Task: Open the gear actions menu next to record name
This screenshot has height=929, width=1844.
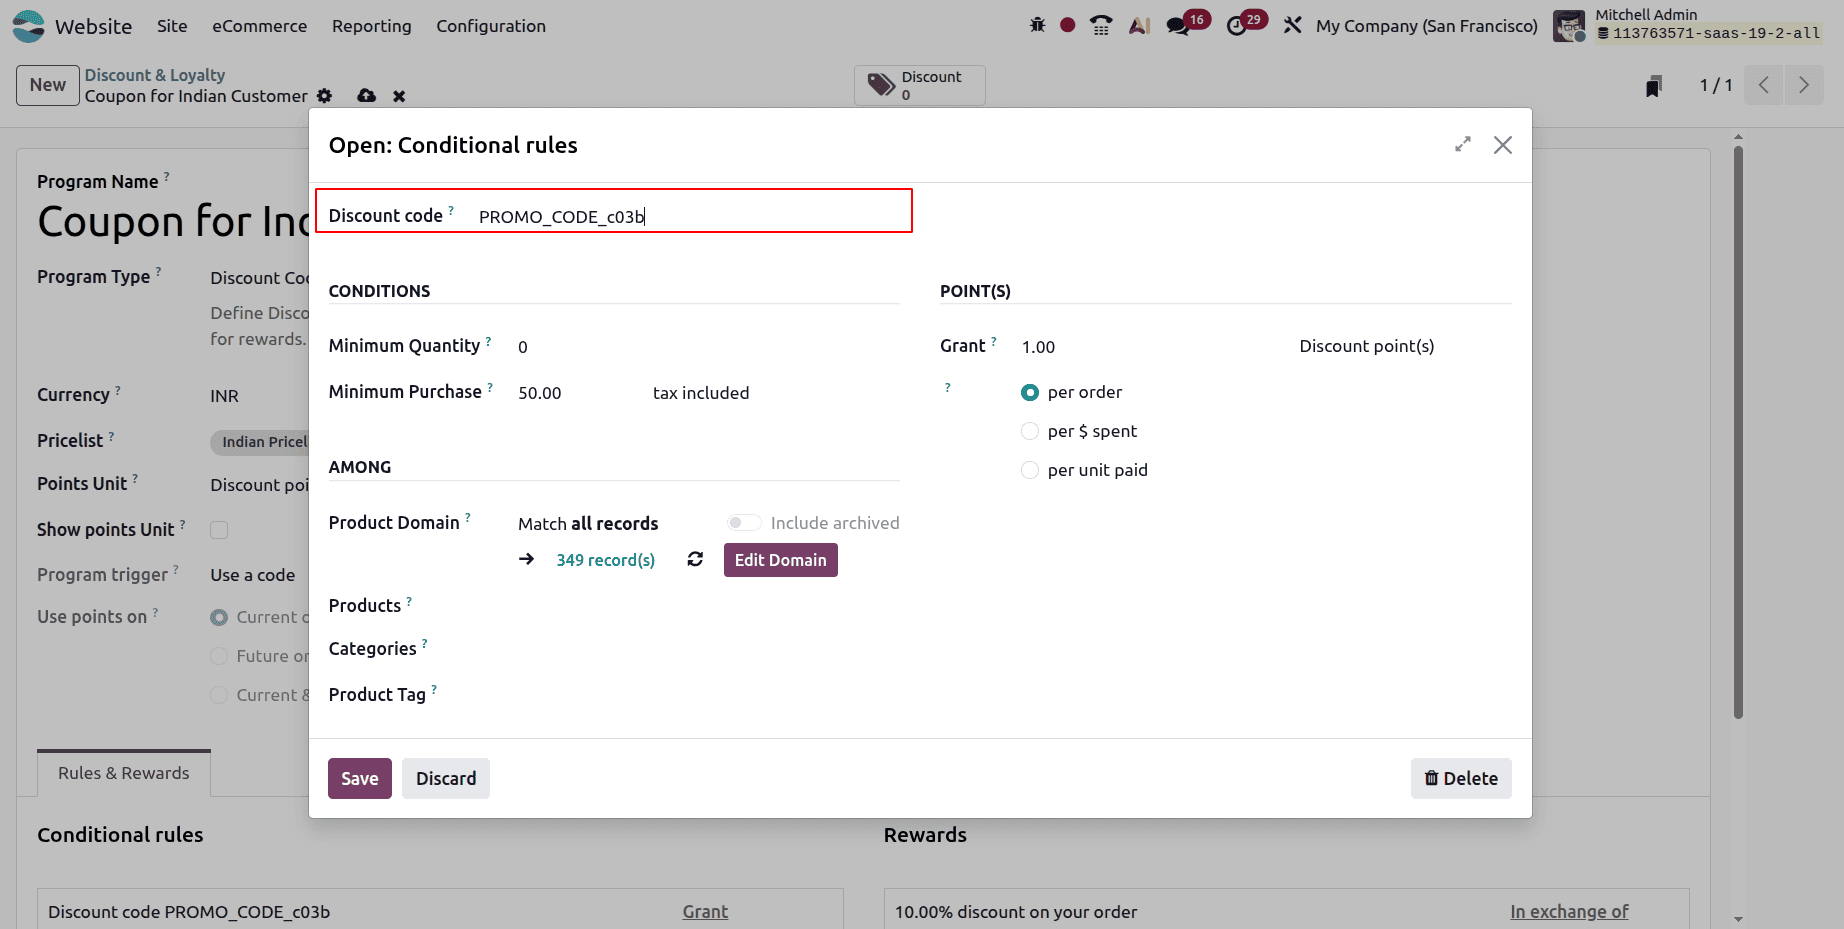Action: coord(324,96)
